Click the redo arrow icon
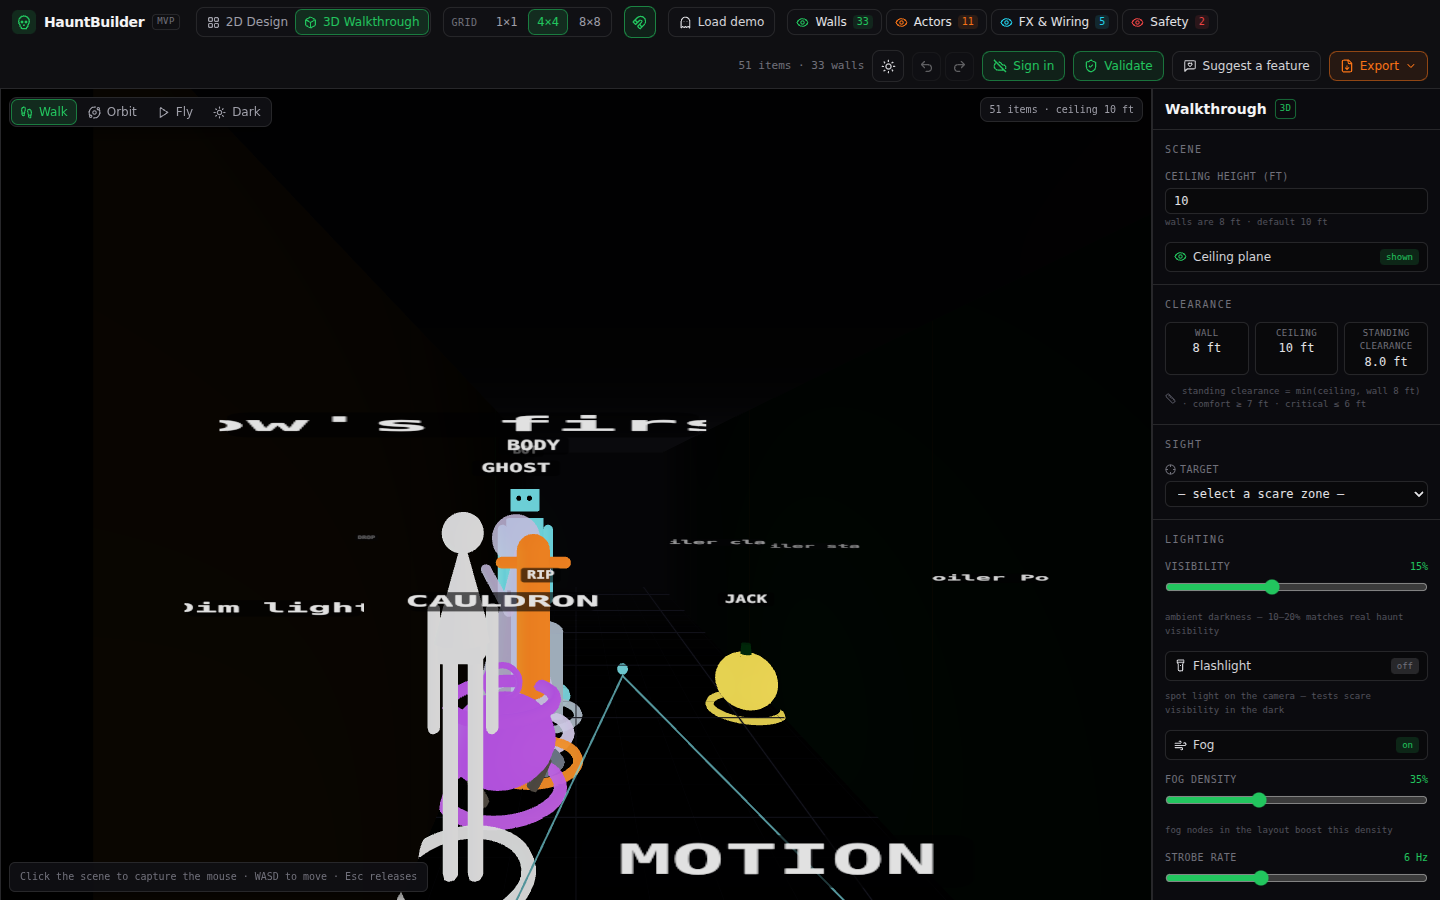This screenshot has width=1440, height=900. click(960, 66)
